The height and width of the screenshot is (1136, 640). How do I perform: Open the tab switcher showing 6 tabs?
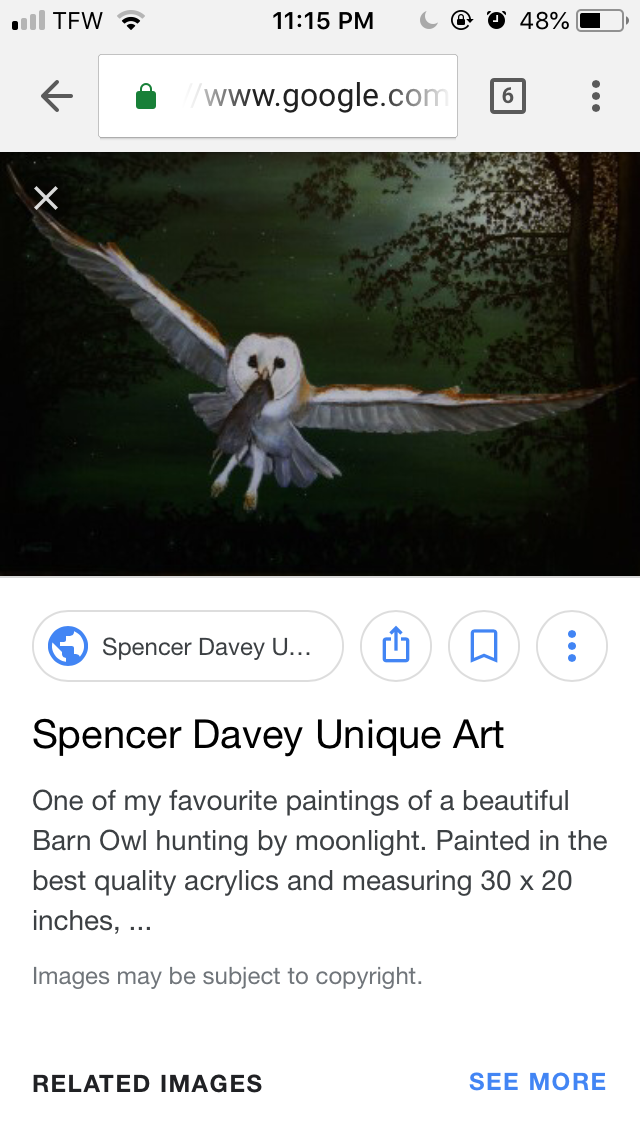coord(507,96)
